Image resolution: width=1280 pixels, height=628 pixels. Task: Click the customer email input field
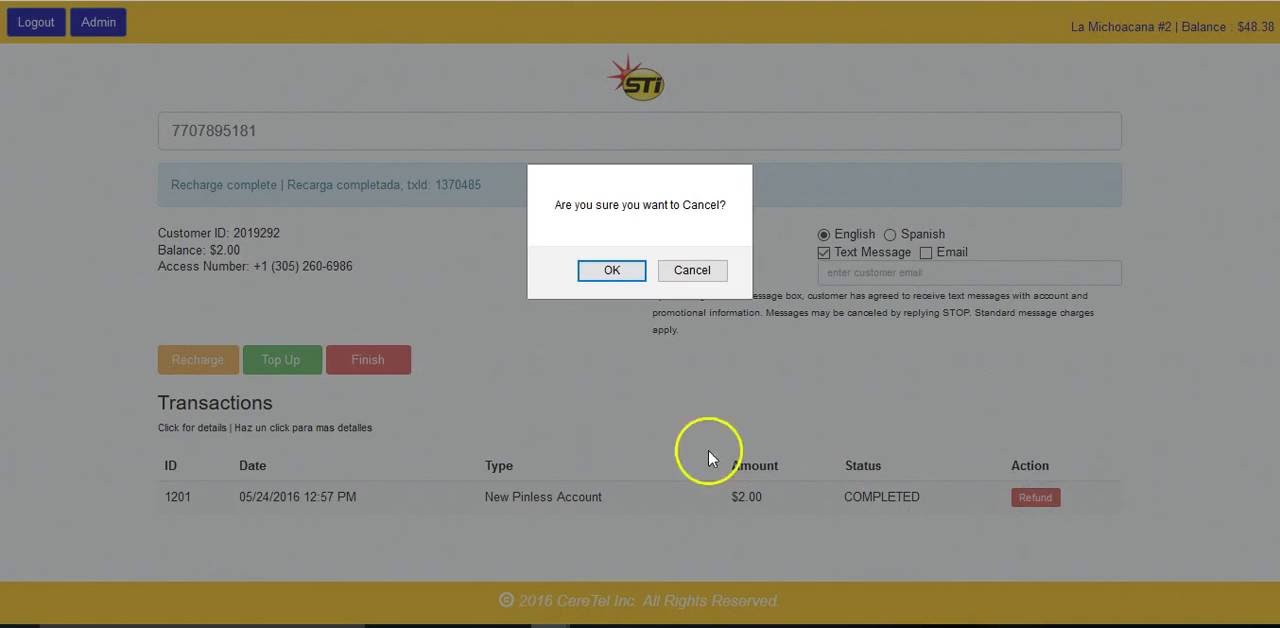tap(969, 273)
